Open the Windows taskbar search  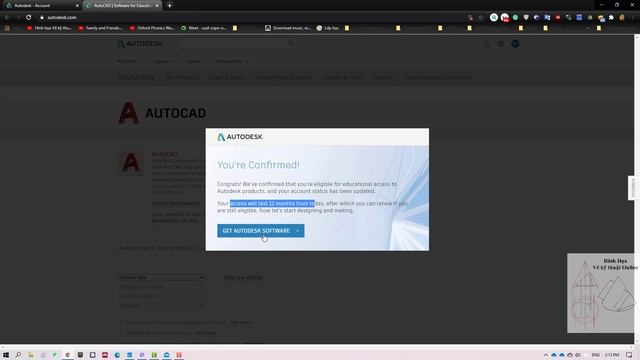tap(18, 355)
